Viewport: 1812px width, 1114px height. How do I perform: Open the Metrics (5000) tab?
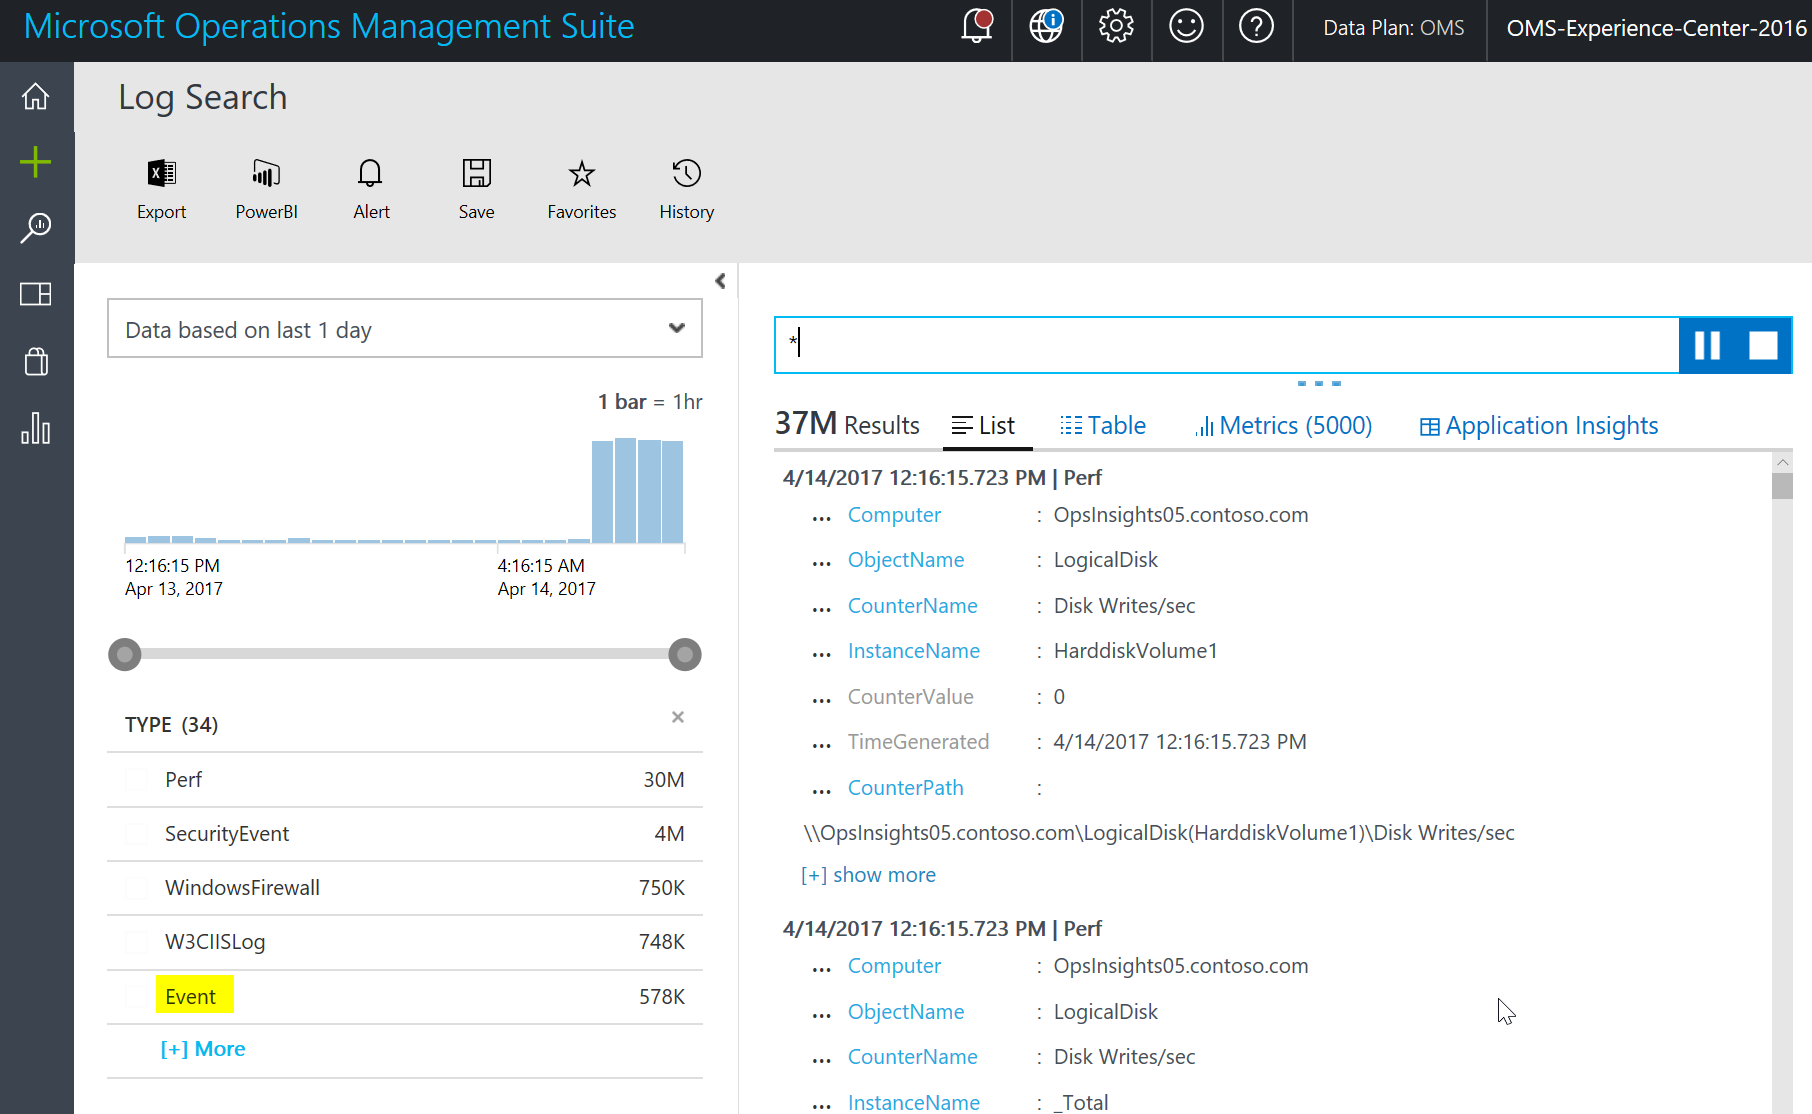1283,426
